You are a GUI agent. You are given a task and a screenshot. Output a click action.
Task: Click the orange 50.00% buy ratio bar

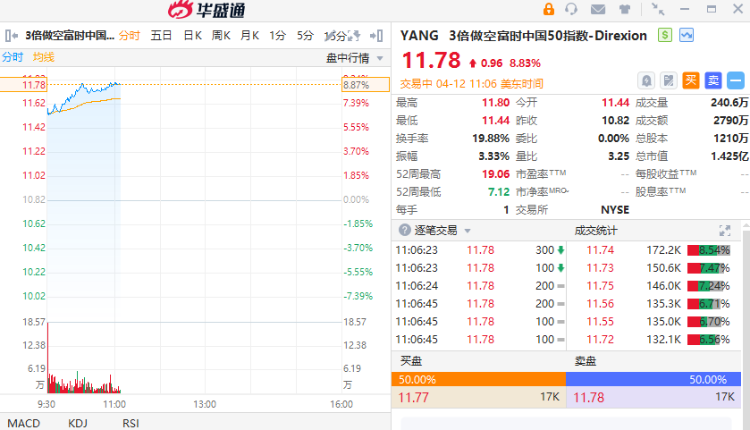coord(478,380)
